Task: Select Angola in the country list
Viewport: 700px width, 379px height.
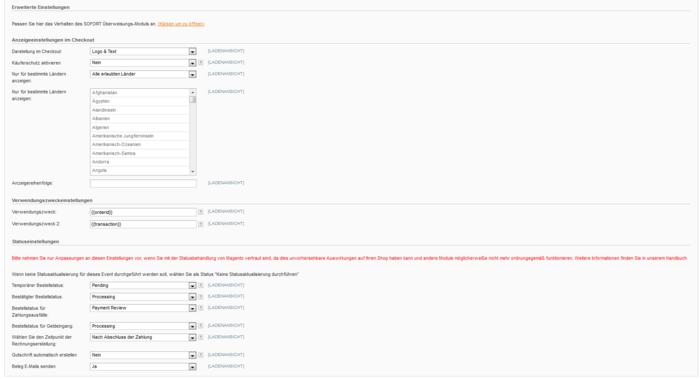Action: pos(140,171)
